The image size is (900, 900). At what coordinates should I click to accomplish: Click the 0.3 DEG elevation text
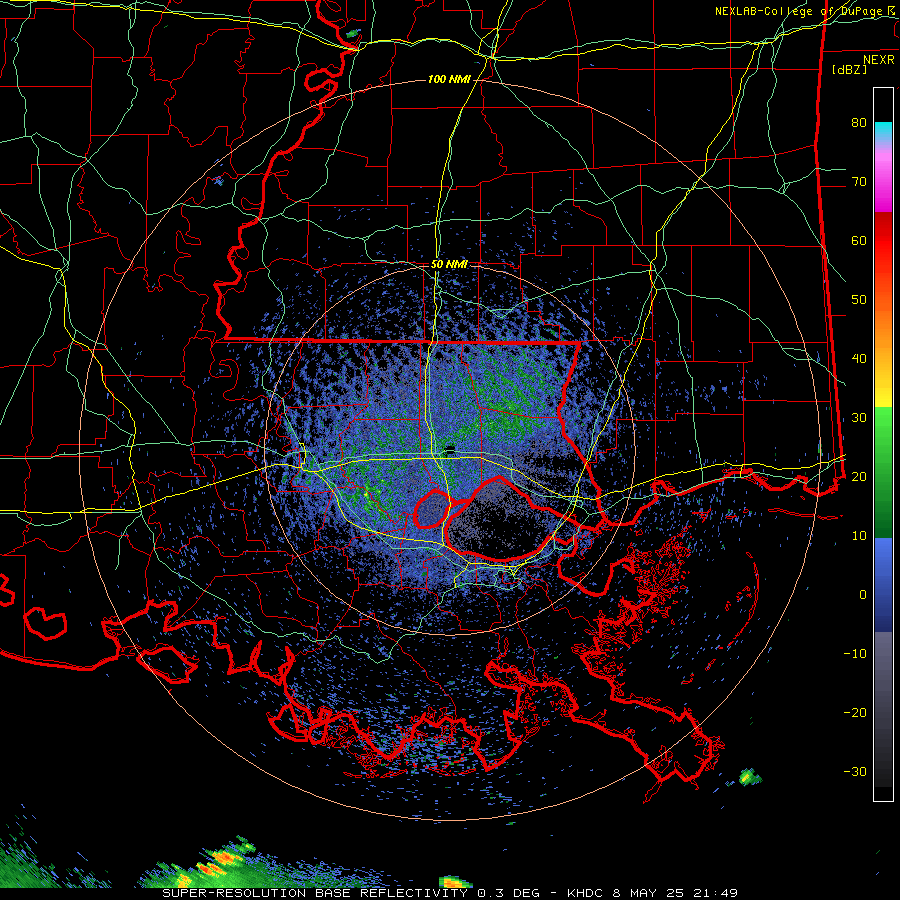pos(509,893)
